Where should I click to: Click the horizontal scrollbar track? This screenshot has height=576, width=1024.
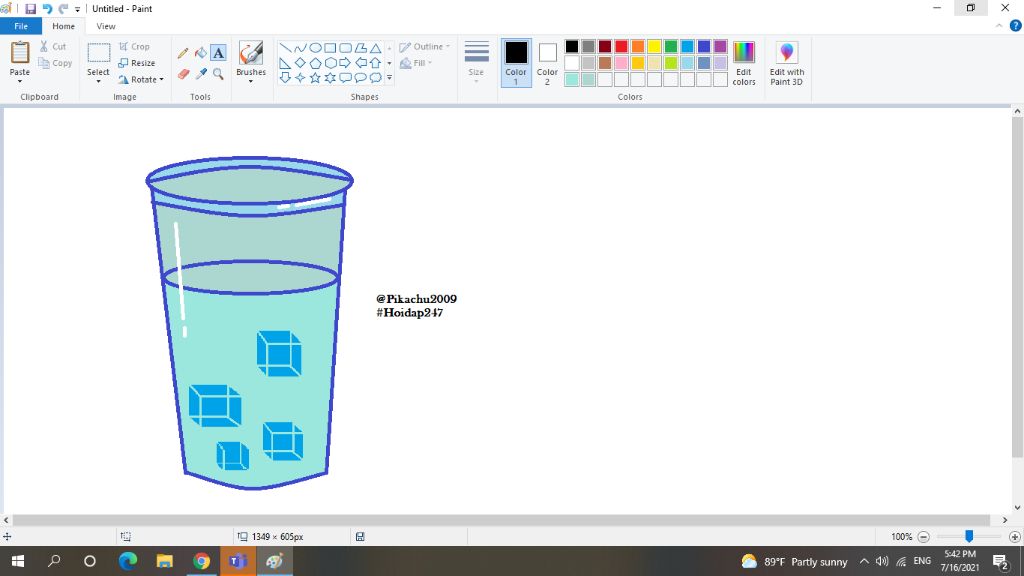pos(501,520)
